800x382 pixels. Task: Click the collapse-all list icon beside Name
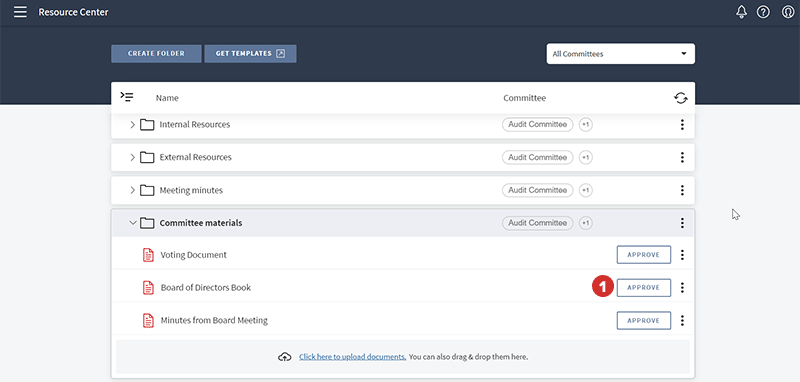(127, 96)
